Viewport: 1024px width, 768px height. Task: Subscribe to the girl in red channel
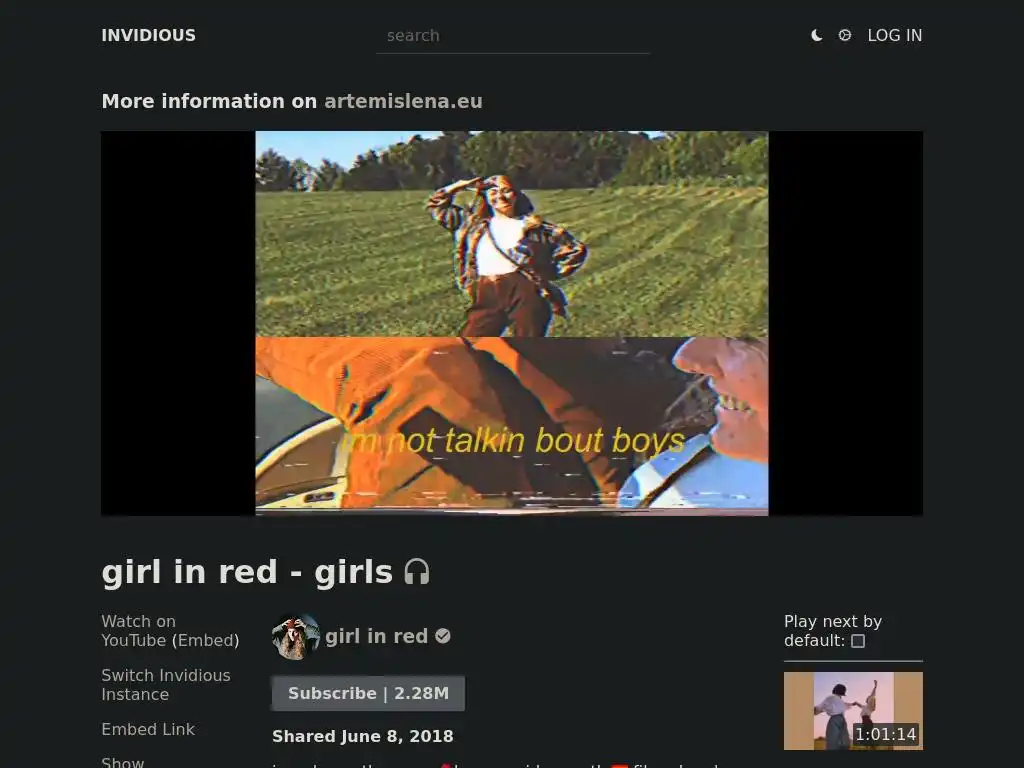pyautogui.click(x=368, y=693)
